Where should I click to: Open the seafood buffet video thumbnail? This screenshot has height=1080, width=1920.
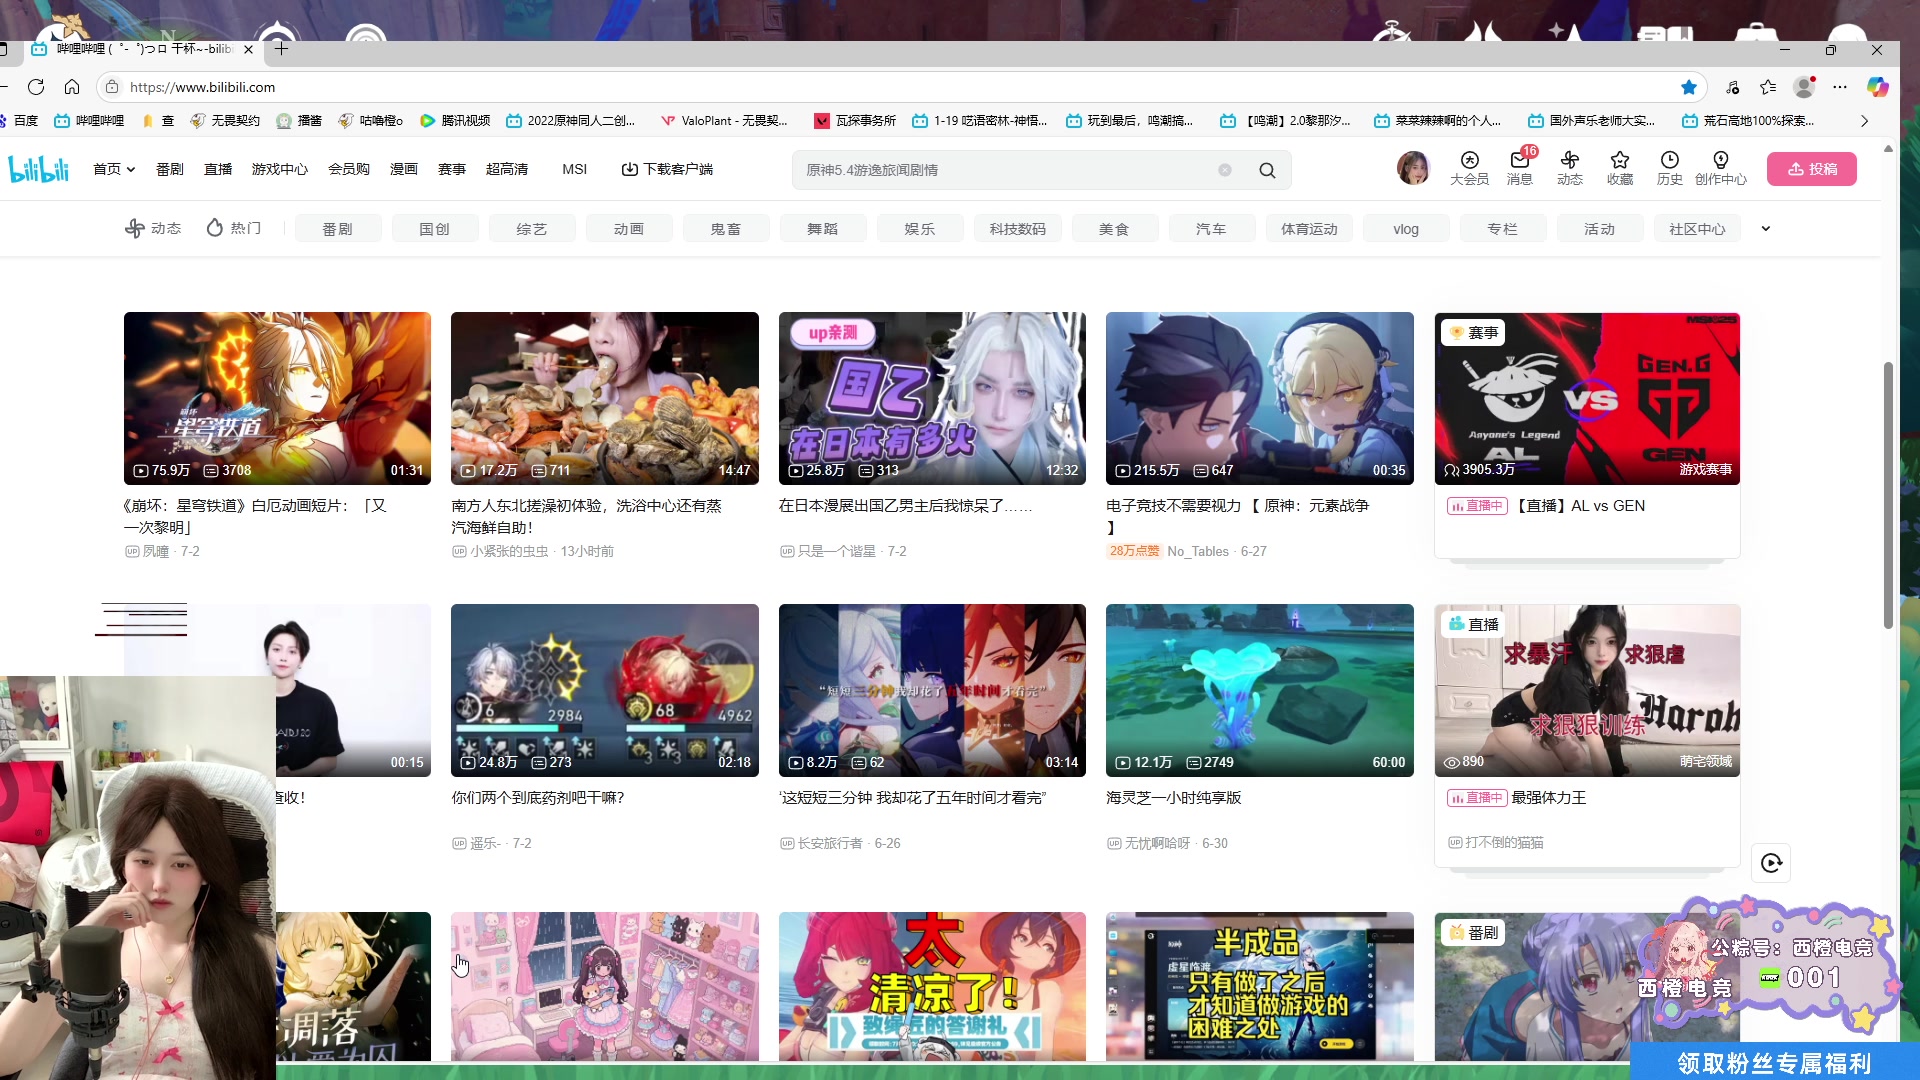coord(604,398)
